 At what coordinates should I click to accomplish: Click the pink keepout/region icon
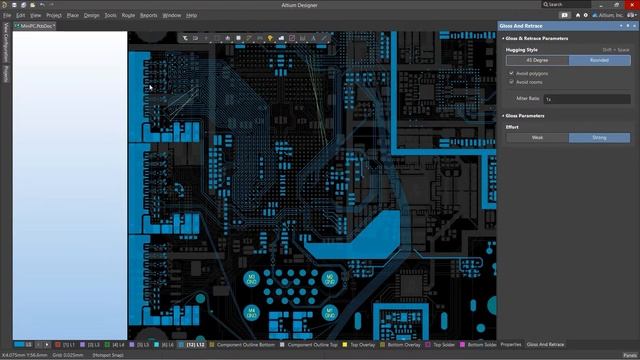click(292, 38)
